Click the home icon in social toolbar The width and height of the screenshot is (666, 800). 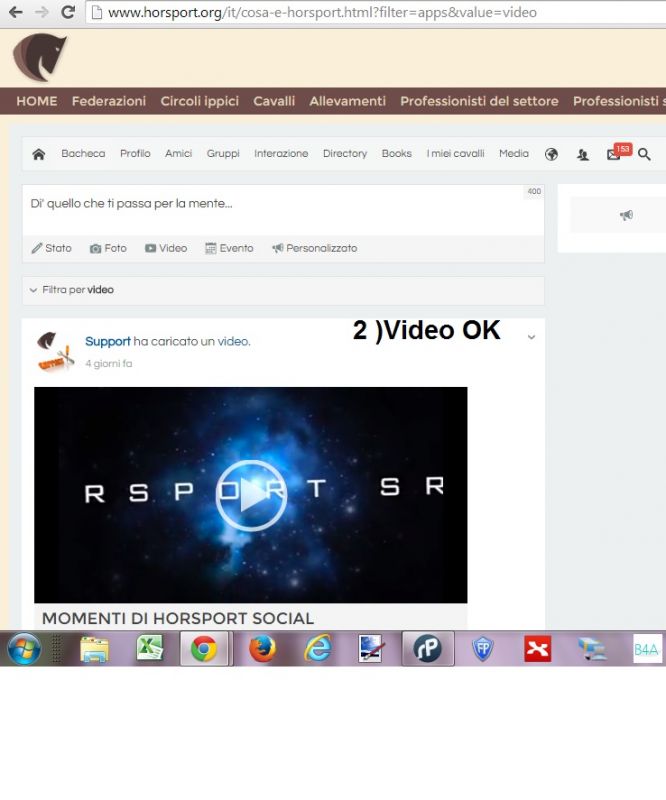point(38,154)
